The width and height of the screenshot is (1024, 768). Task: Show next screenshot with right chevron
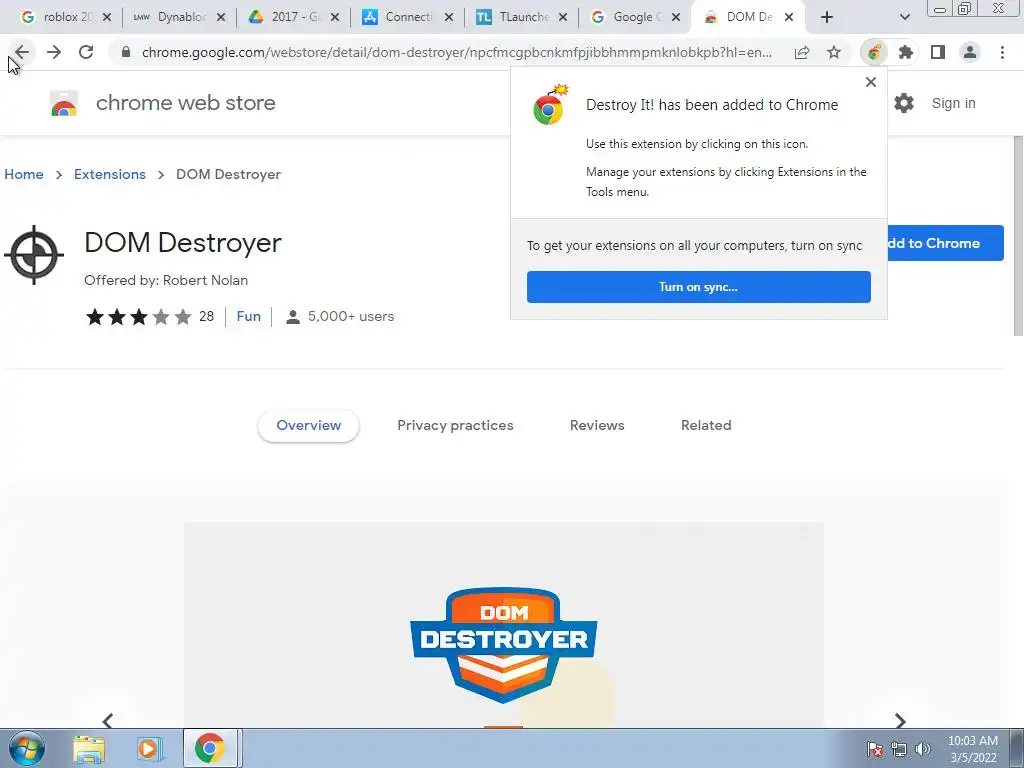(x=900, y=720)
